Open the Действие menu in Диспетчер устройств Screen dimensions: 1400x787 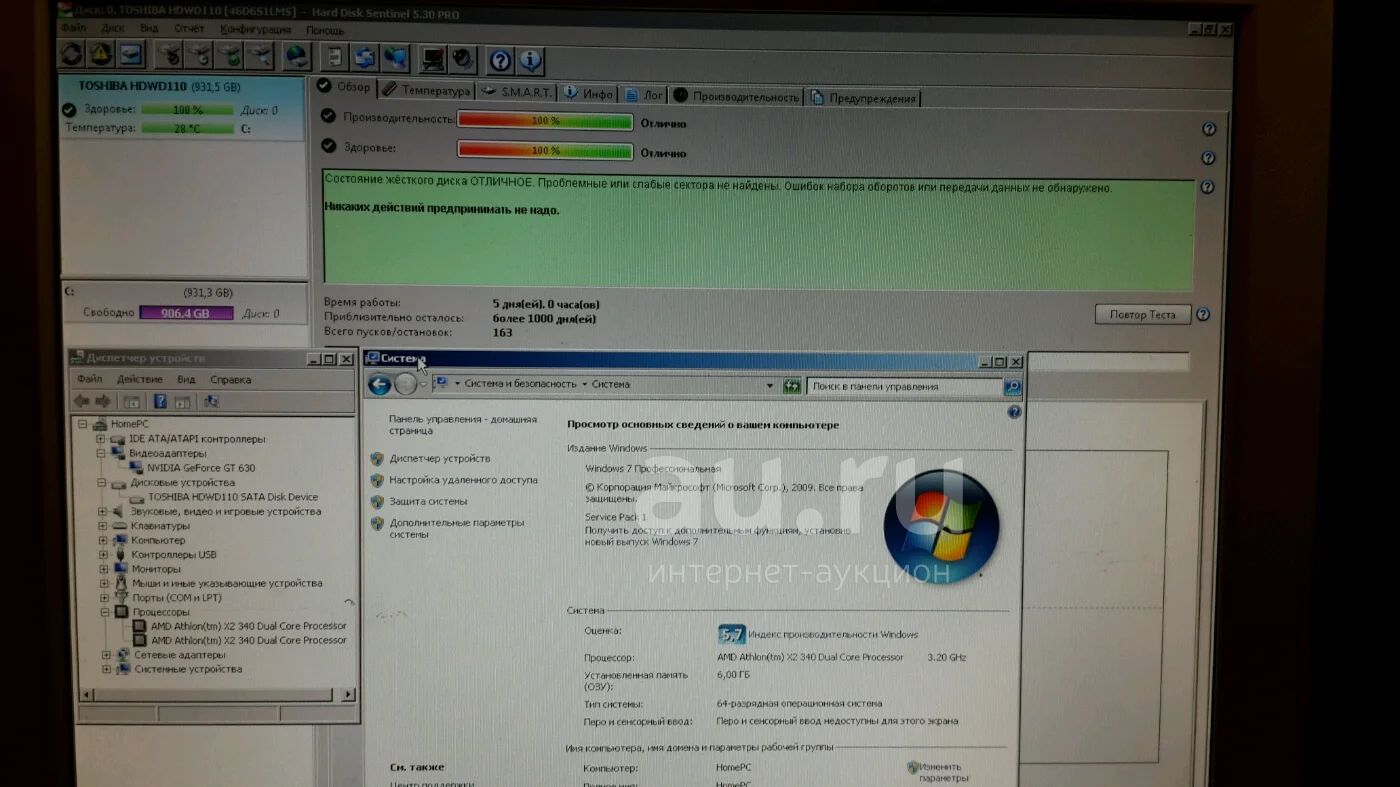[x=139, y=379]
